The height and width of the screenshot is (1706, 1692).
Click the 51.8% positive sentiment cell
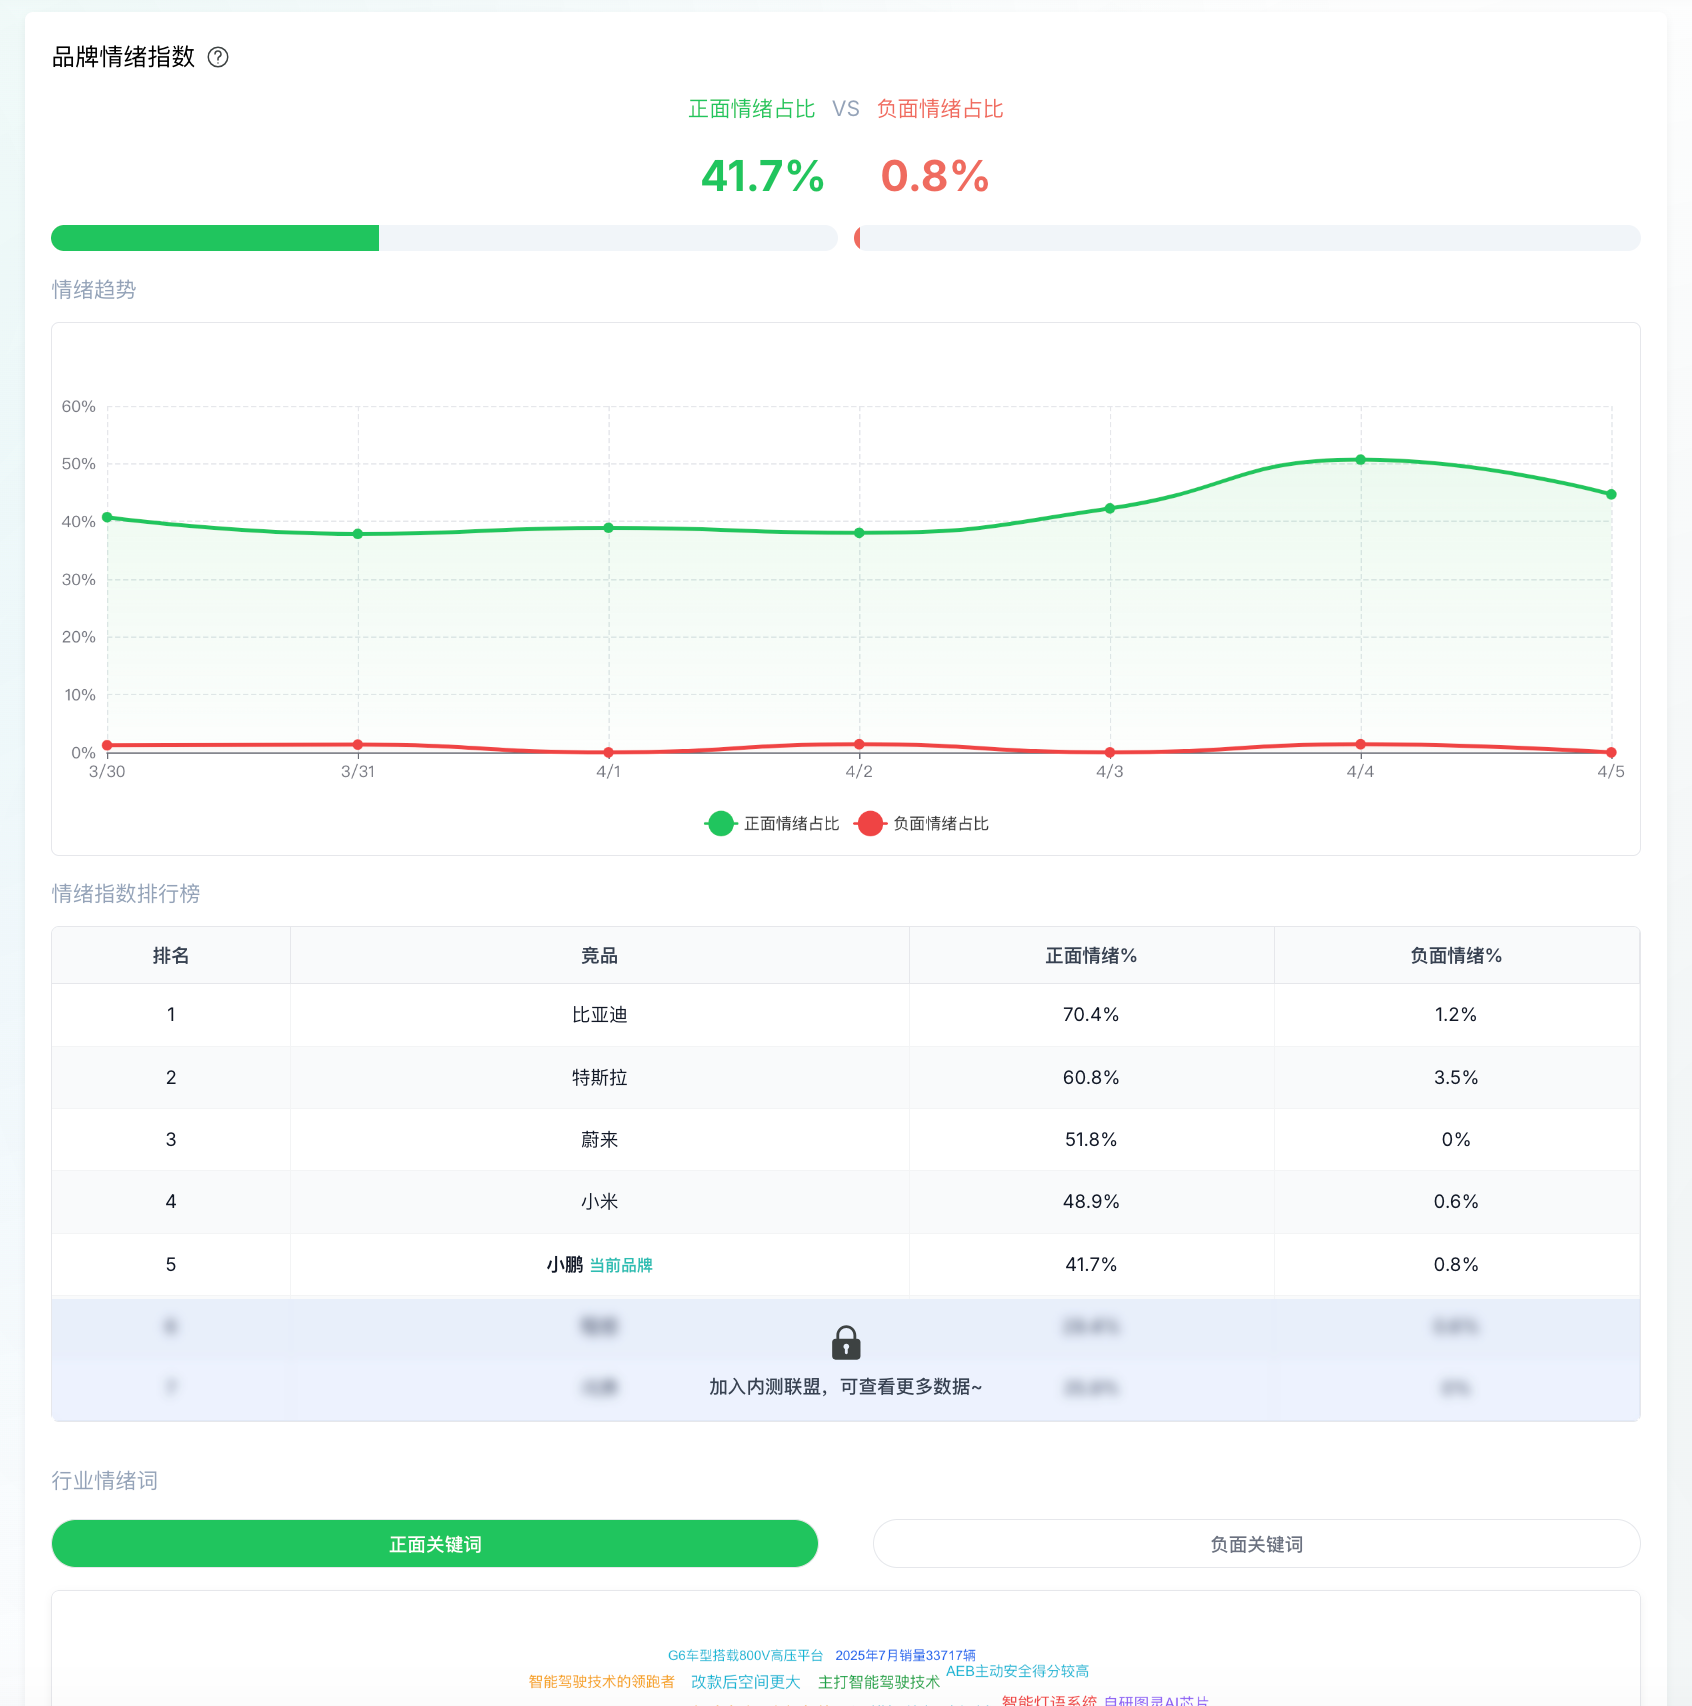pos(1091,1139)
